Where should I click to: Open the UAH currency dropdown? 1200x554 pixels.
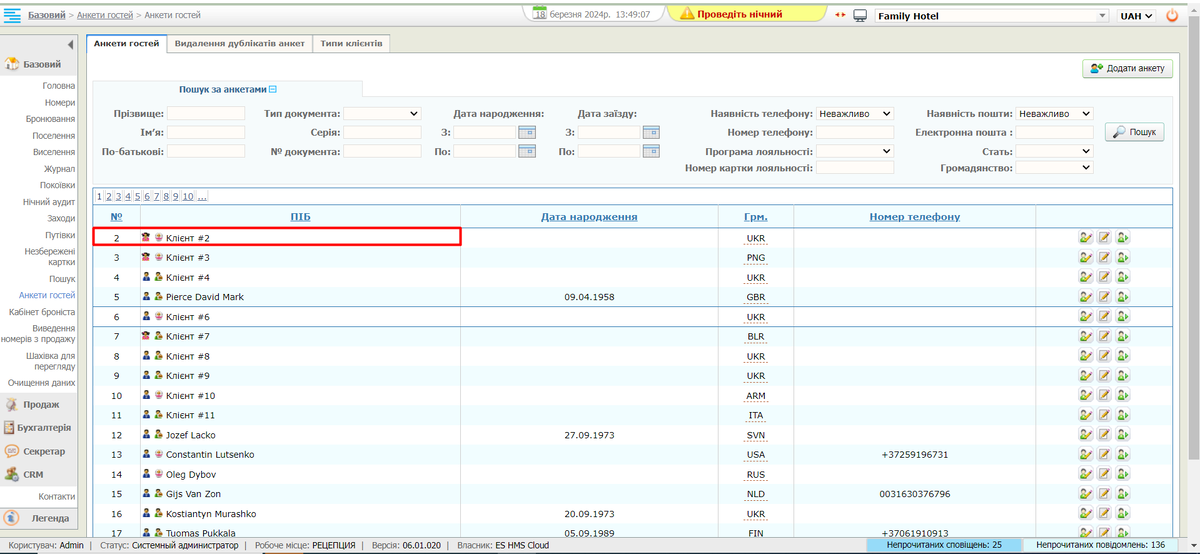(x=1137, y=16)
